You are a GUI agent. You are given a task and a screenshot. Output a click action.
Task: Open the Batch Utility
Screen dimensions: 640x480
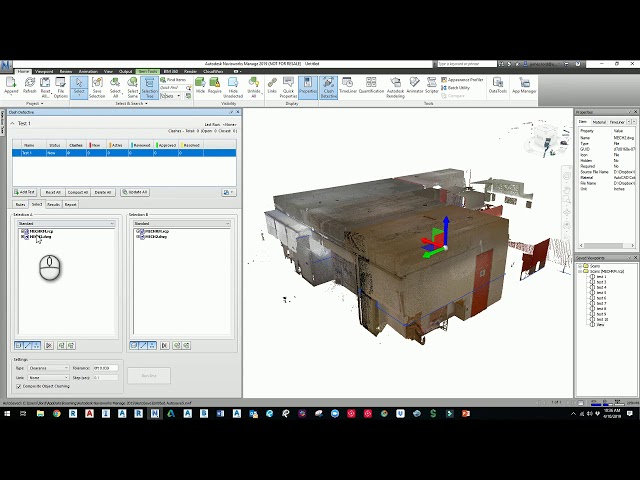tap(456, 88)
